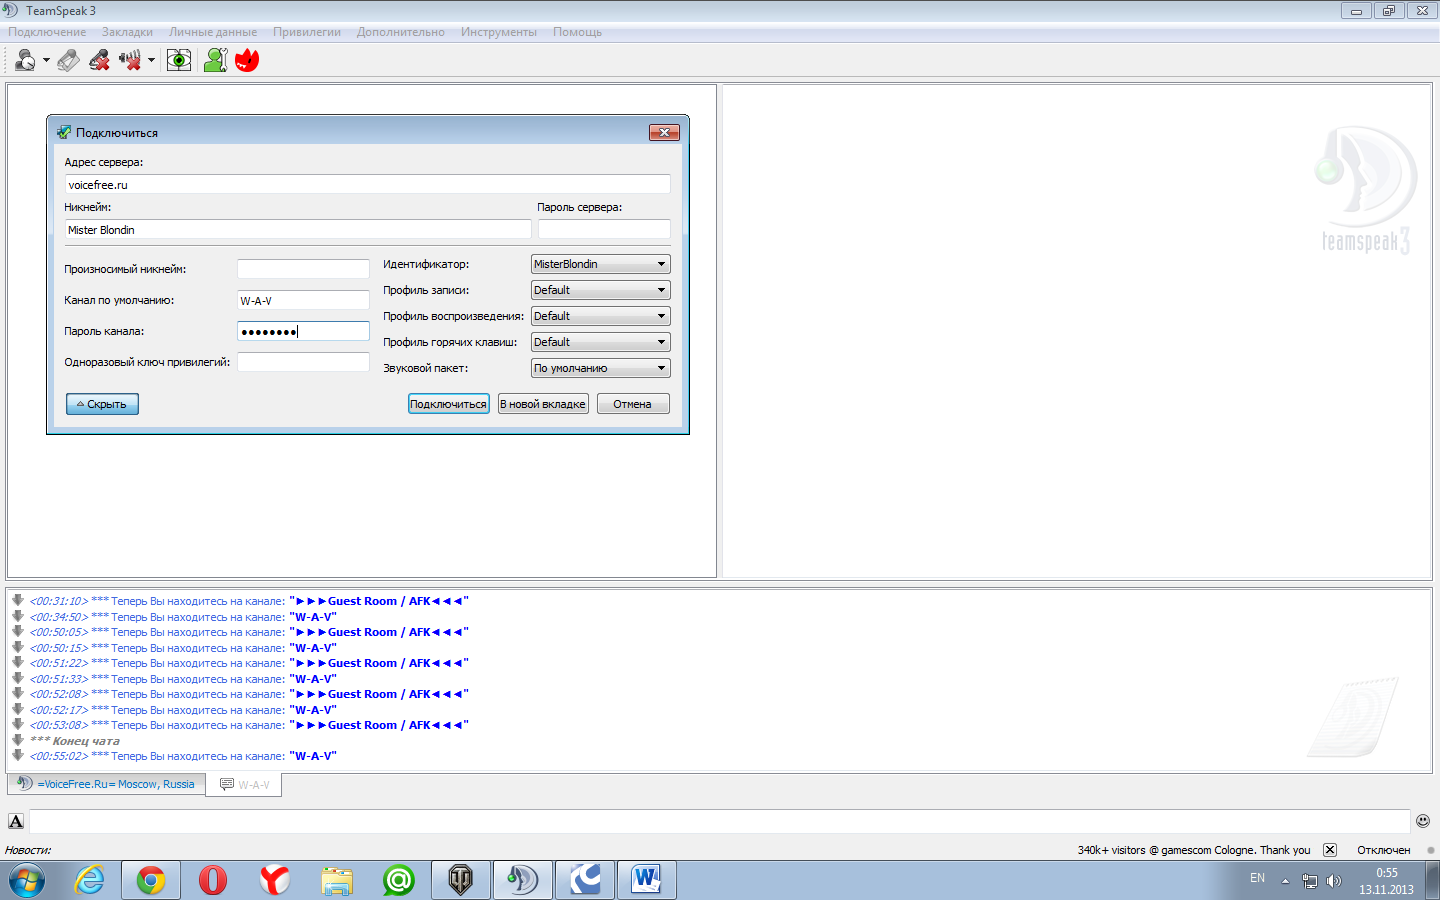Viewport: 1440px width, 900px height.
Task: Focus the server password field
Action: (604, 229)
